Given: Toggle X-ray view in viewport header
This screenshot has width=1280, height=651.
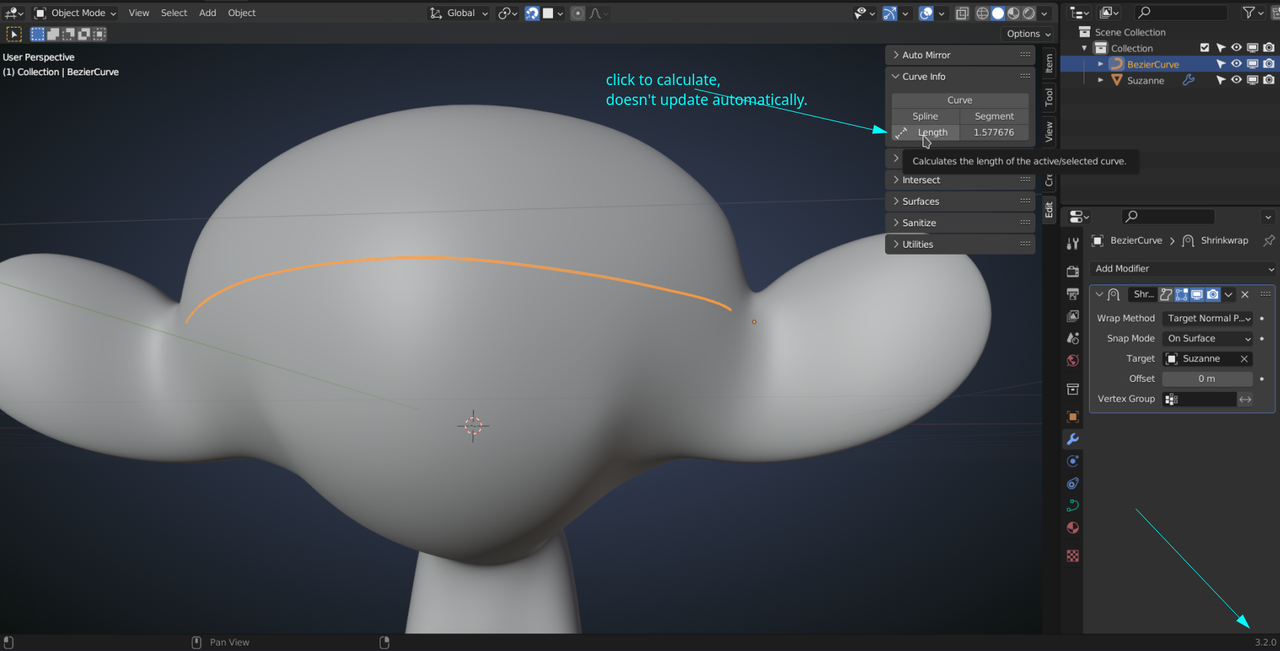Looking at the screenshot, I should click(x=962, y=13).
